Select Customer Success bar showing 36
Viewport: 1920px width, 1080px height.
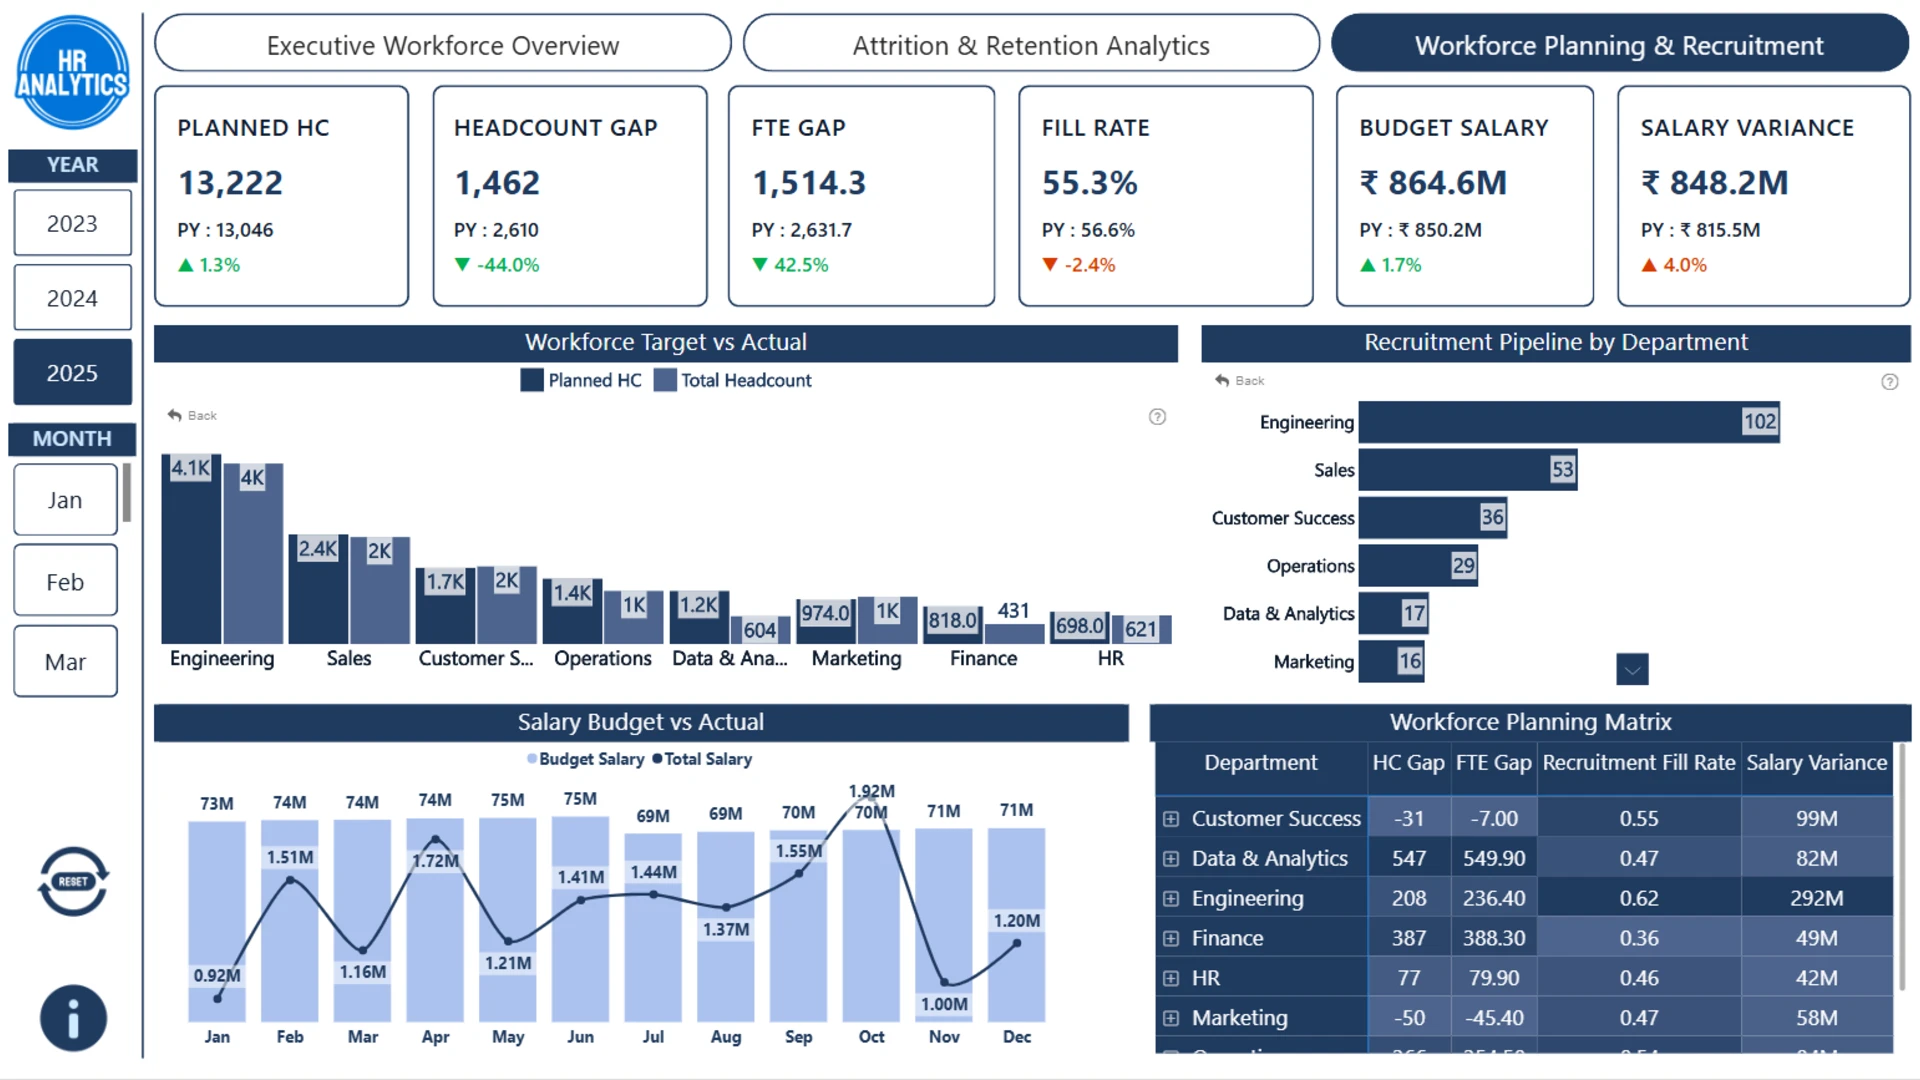pos(1433,518)
